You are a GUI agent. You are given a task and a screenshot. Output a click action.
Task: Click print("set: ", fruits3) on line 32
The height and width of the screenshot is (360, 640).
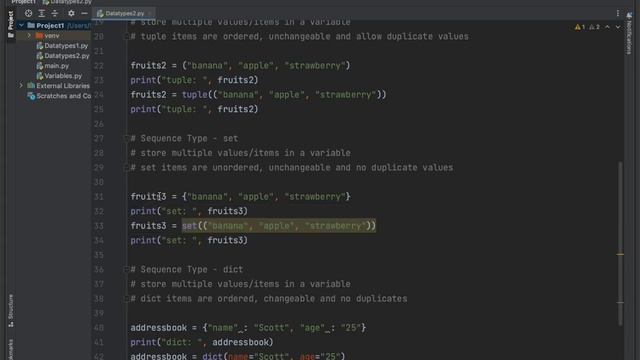(x=189, y=211)
